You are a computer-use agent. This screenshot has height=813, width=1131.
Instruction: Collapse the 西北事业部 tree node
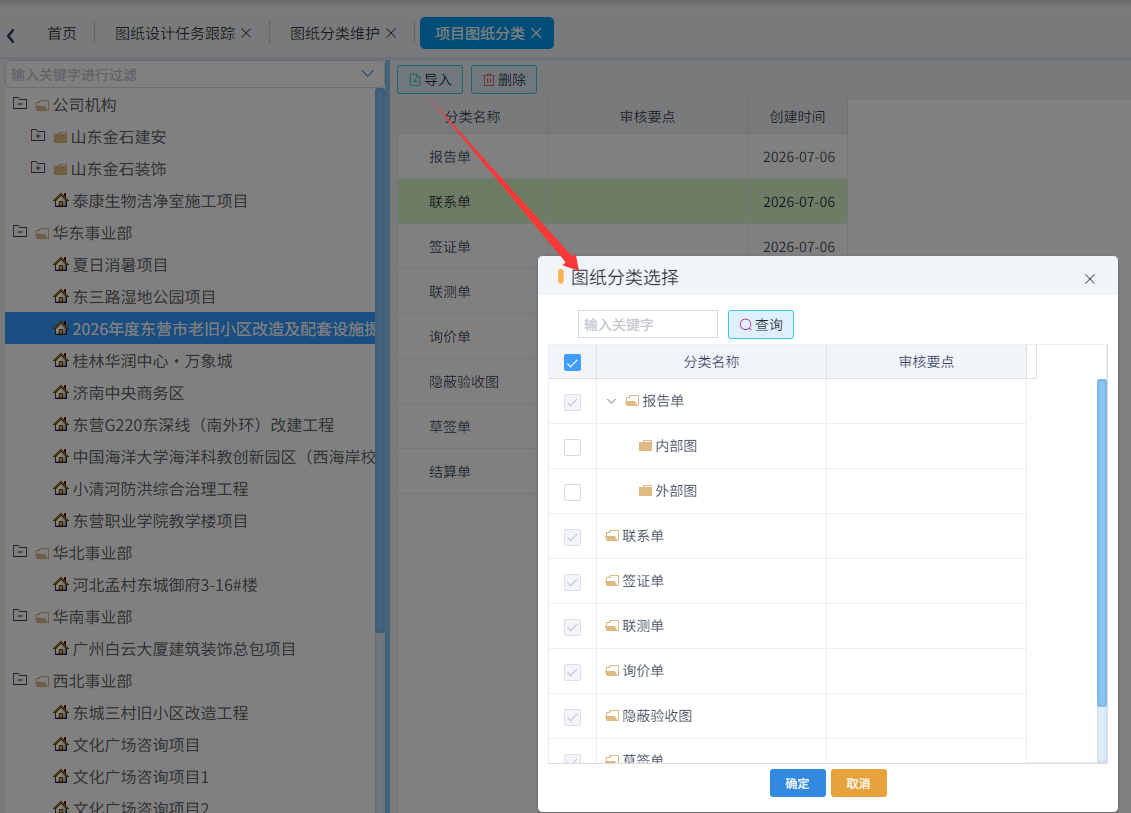(x=20, y=680)
